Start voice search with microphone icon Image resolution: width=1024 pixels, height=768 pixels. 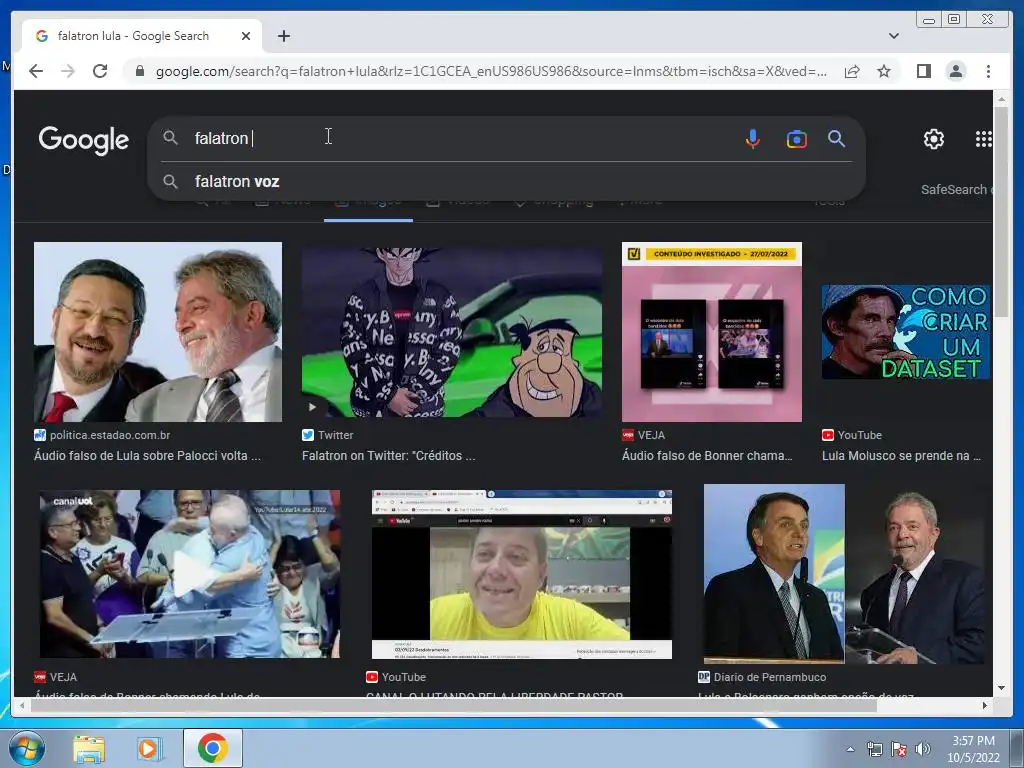coord(752,138)
